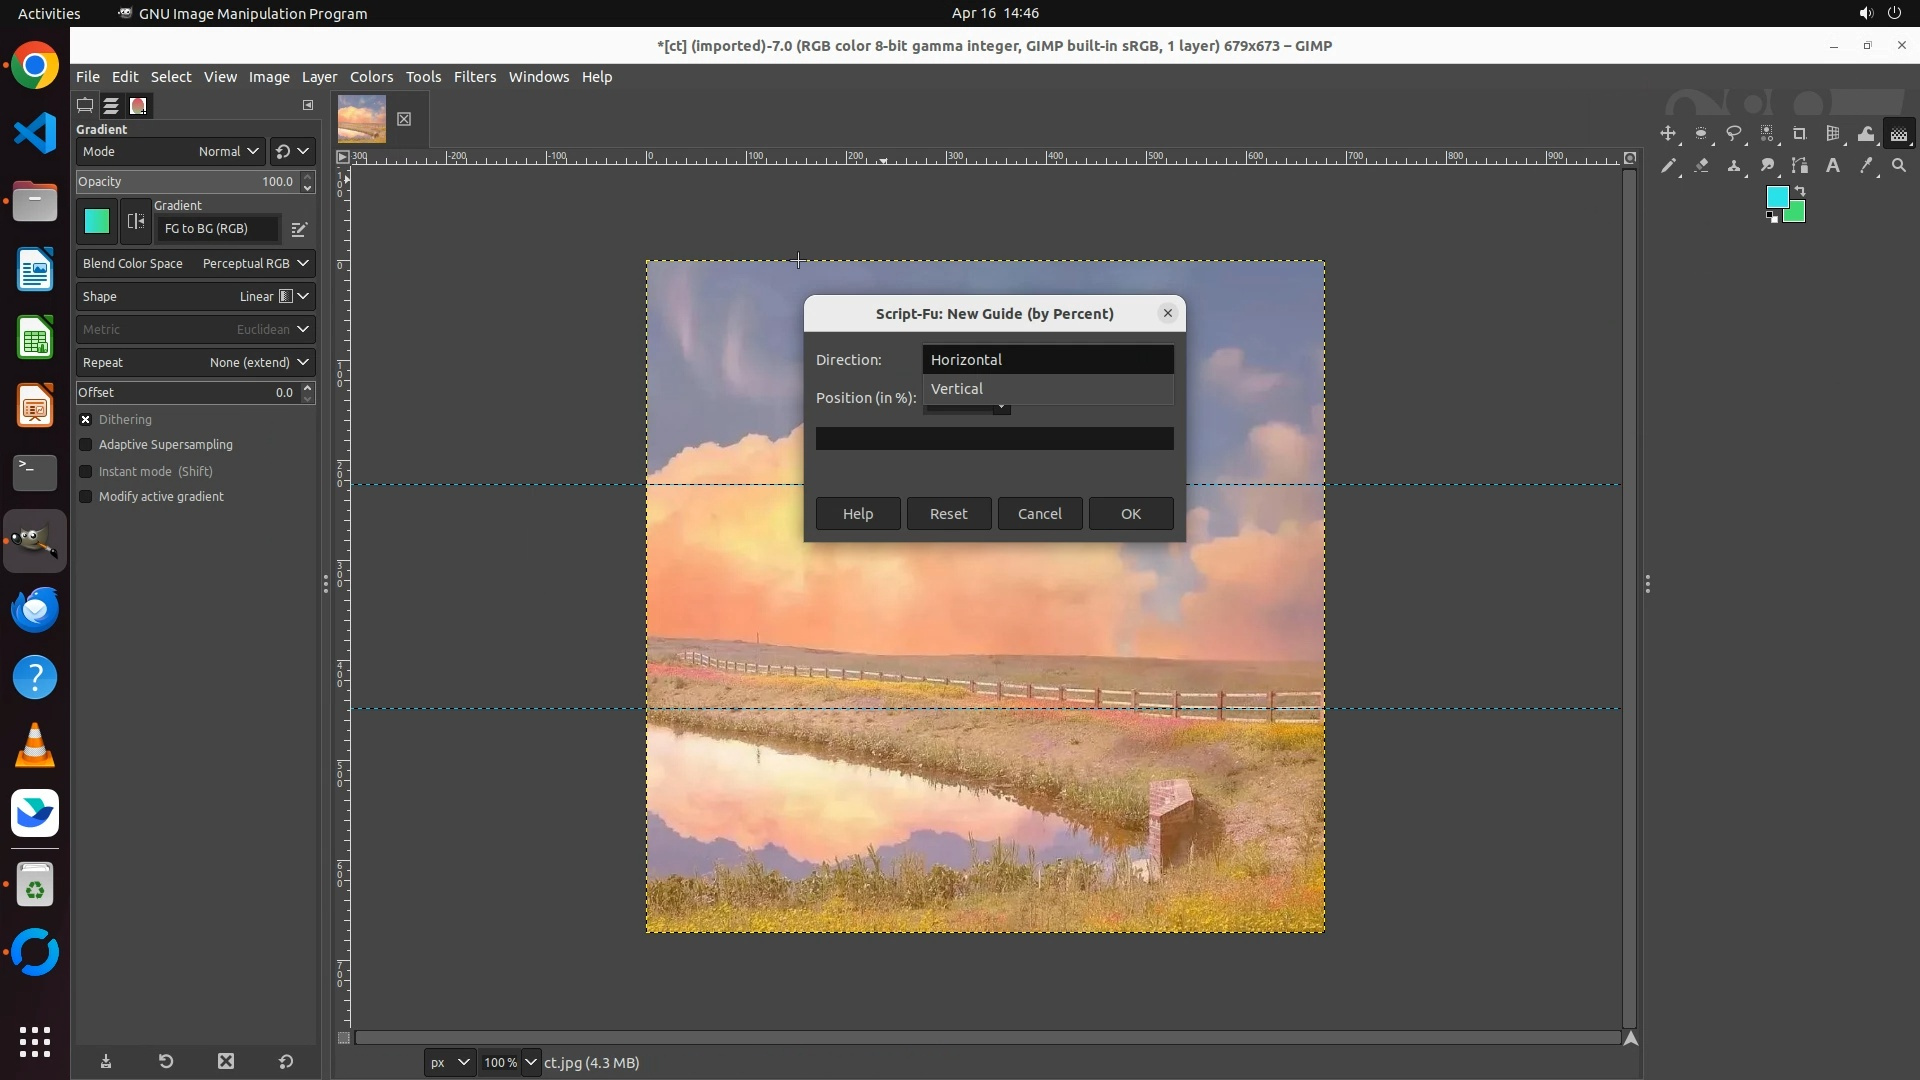Select the Free Select lasso tool
This screenshot has height=1080, width=1920.
pyautogui.click(x=1734, y=134)
